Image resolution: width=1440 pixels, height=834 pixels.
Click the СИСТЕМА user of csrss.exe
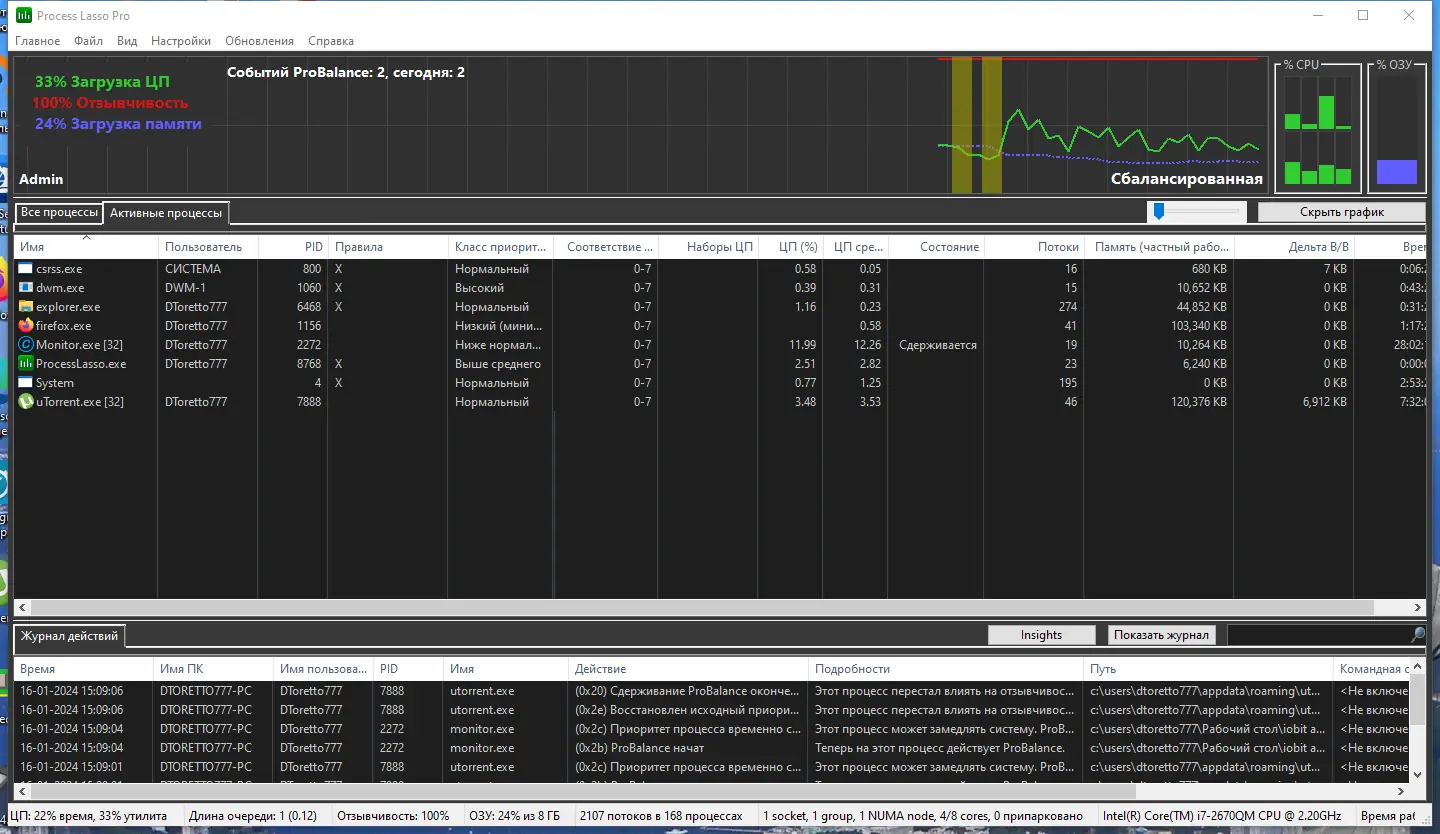pos(193,269)
